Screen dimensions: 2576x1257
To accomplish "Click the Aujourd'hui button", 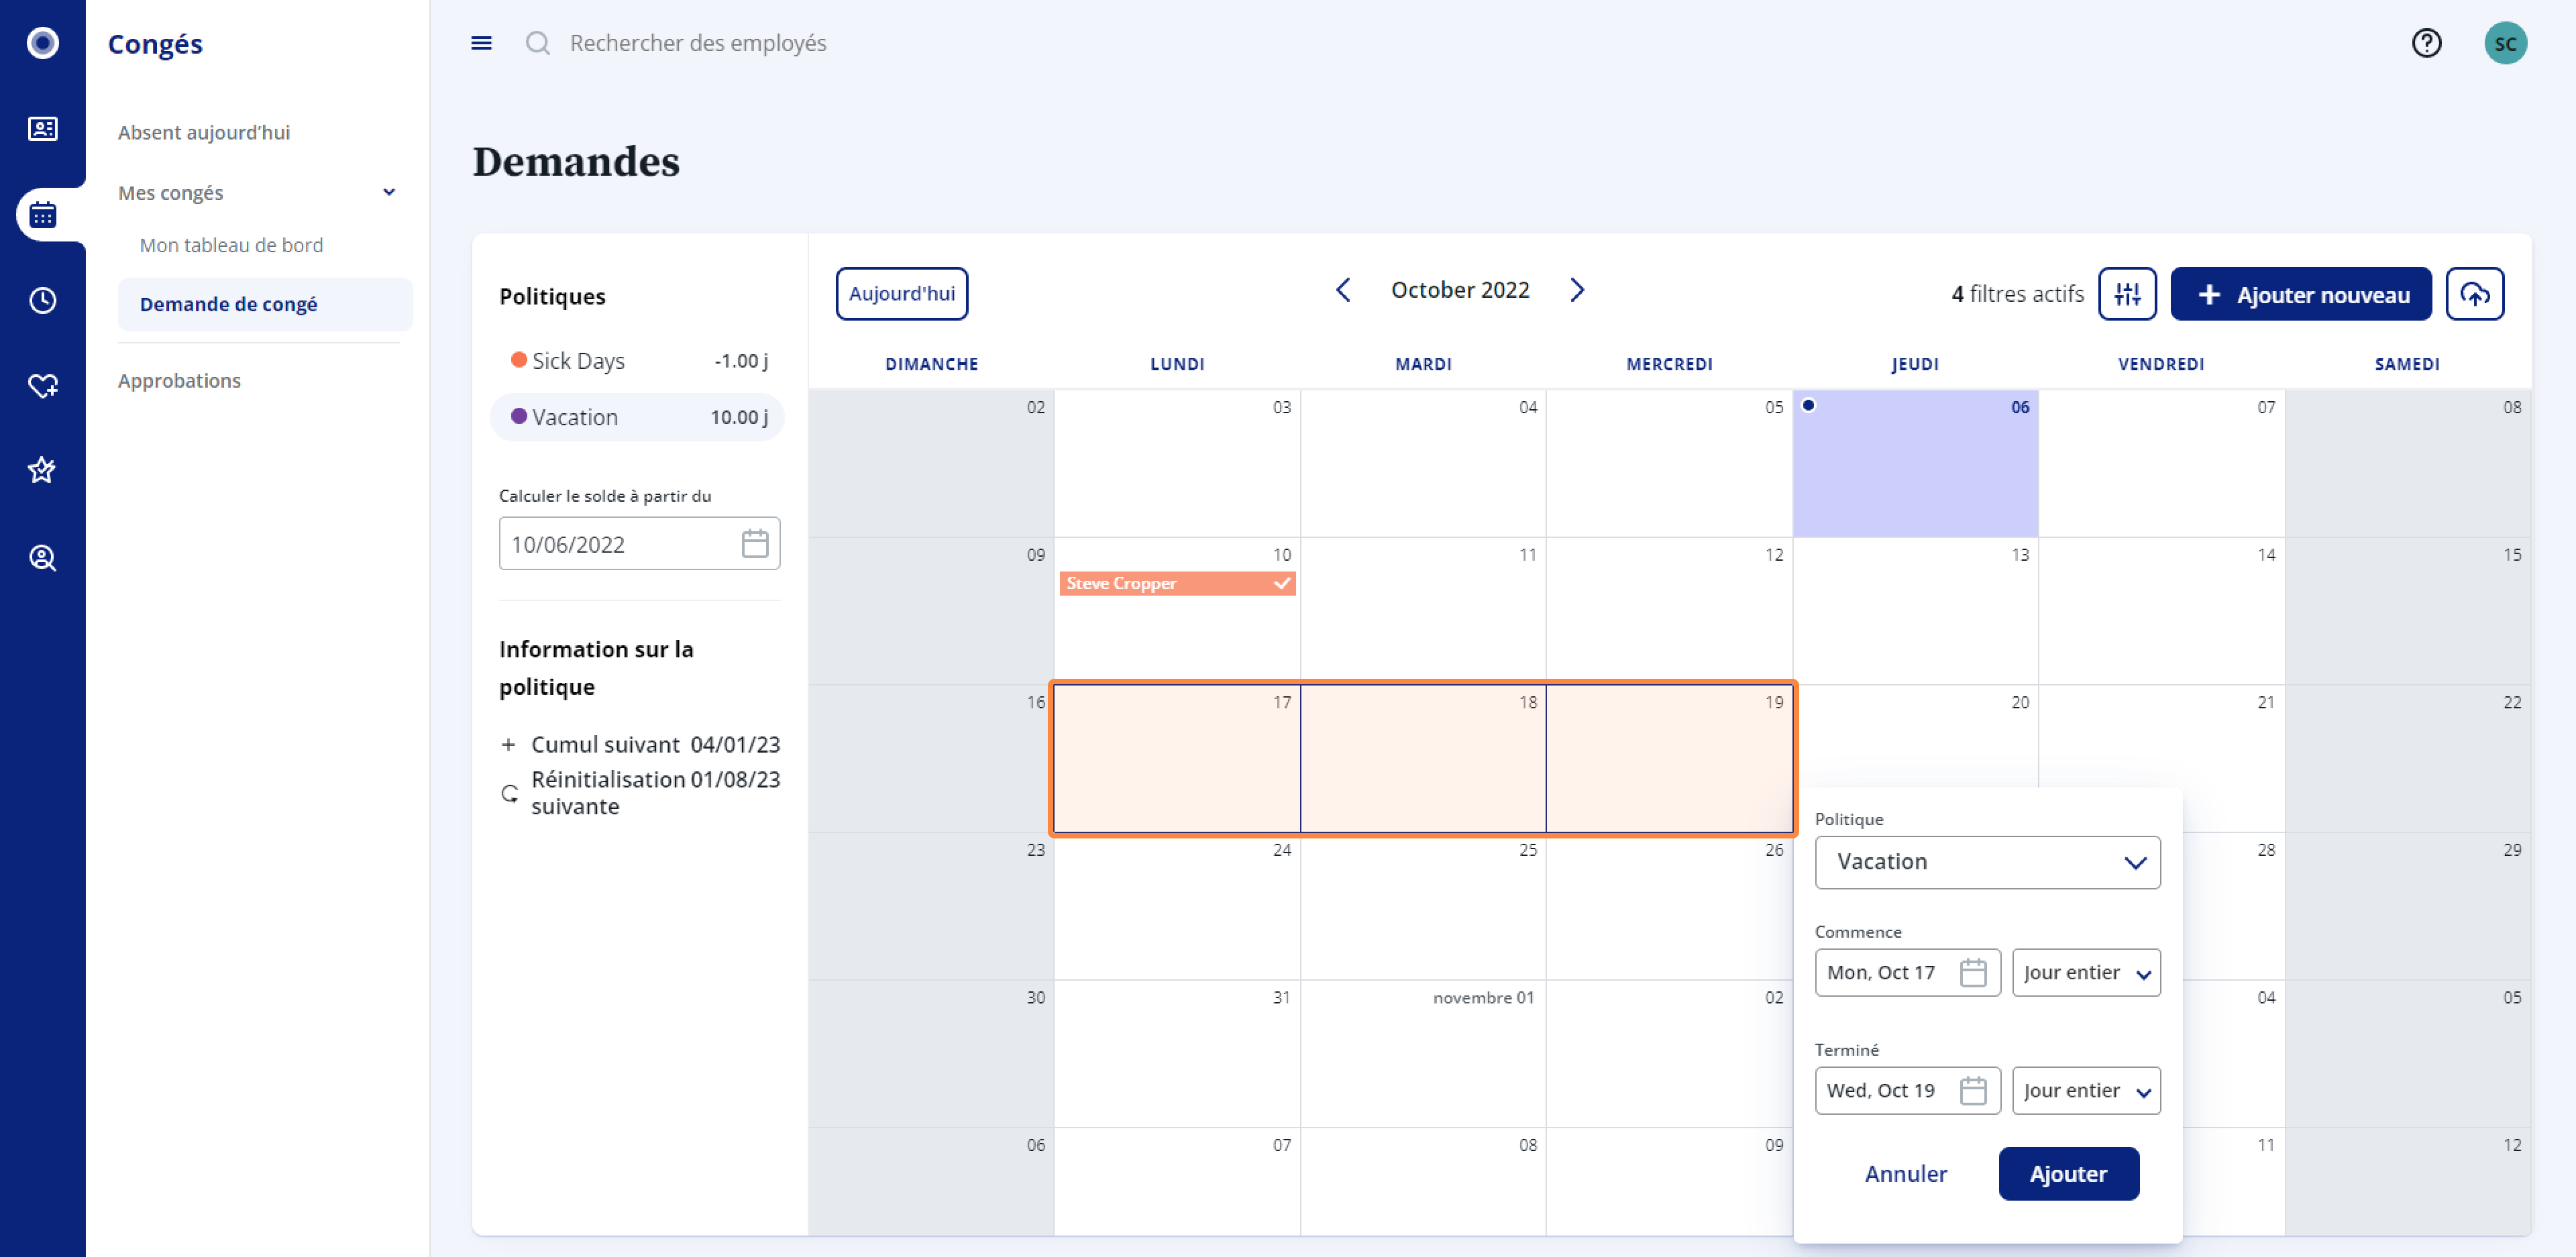I will (901, 294).
